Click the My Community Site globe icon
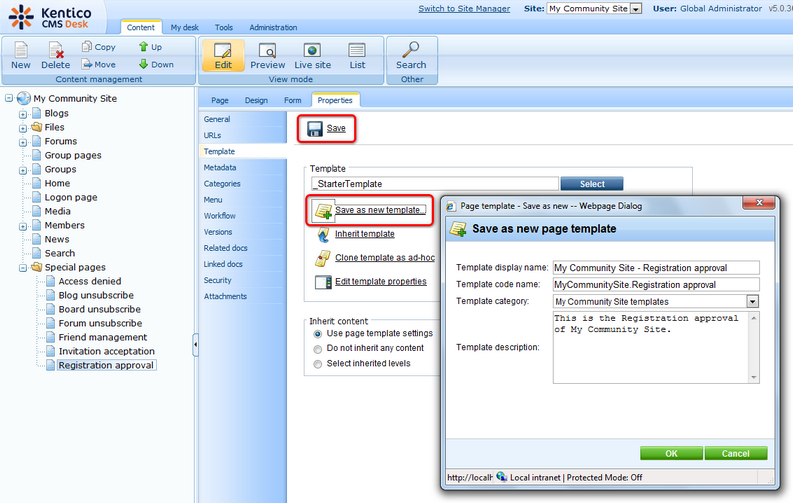This screenshot has width=793, height=503. (23, 98)
